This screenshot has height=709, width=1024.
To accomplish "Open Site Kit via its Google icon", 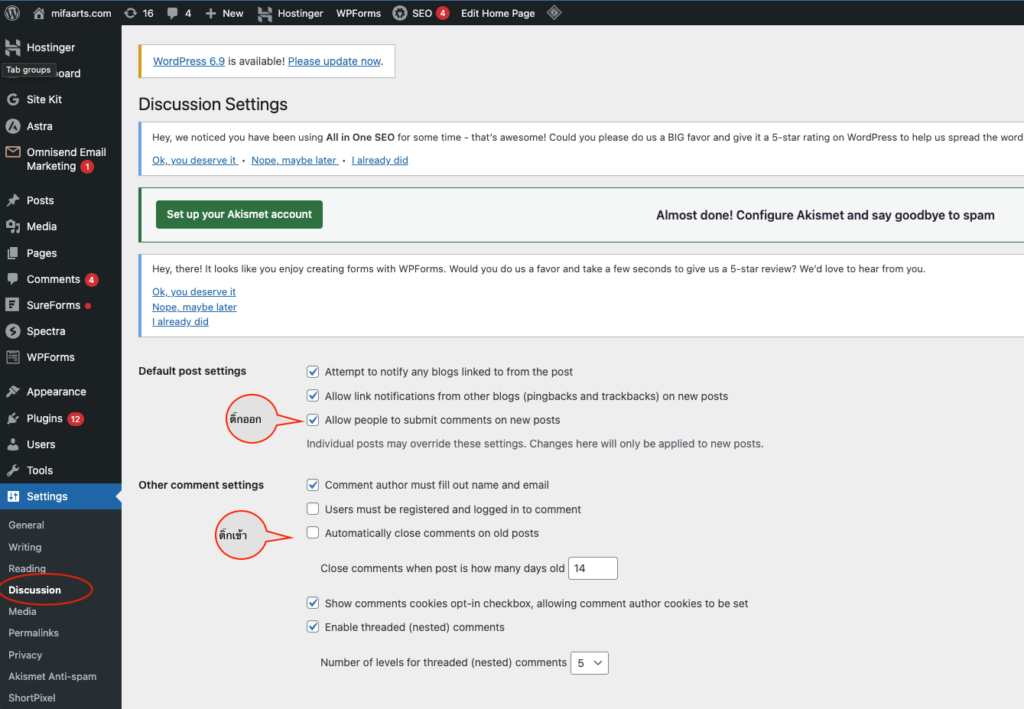I will (13, 100).
